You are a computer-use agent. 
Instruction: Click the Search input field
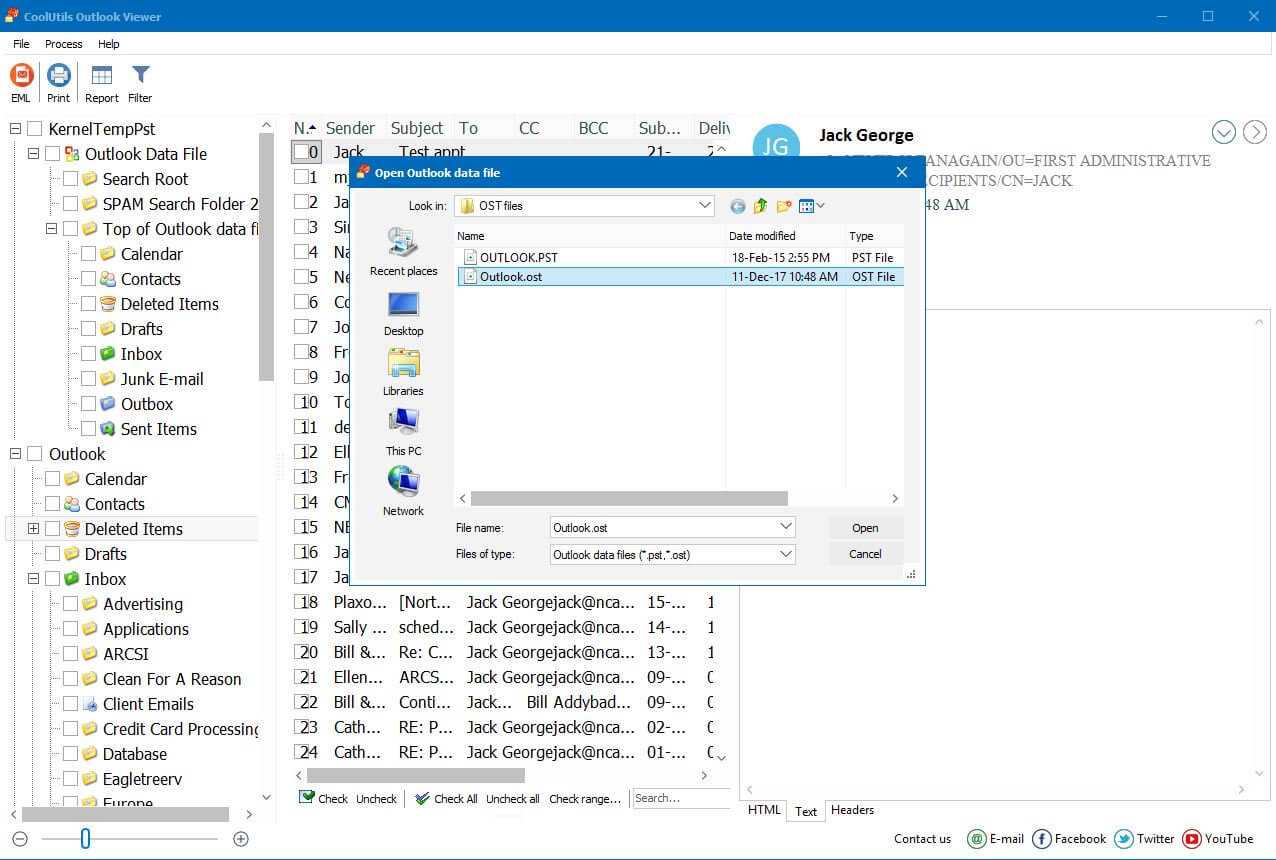tap(682, 799)
